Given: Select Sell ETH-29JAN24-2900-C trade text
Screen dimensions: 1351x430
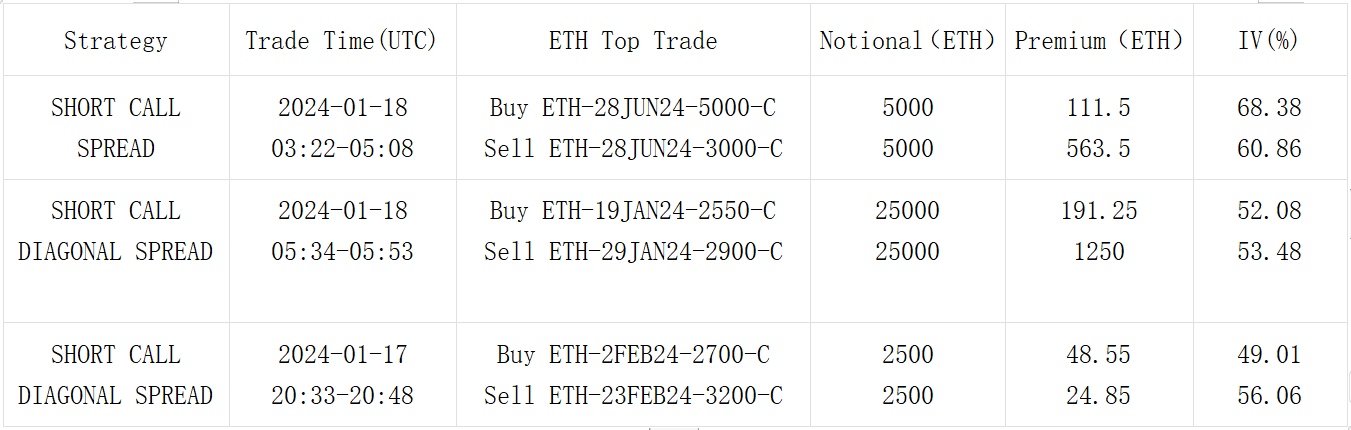Looking at the screenshot, I should click(633, 252).
